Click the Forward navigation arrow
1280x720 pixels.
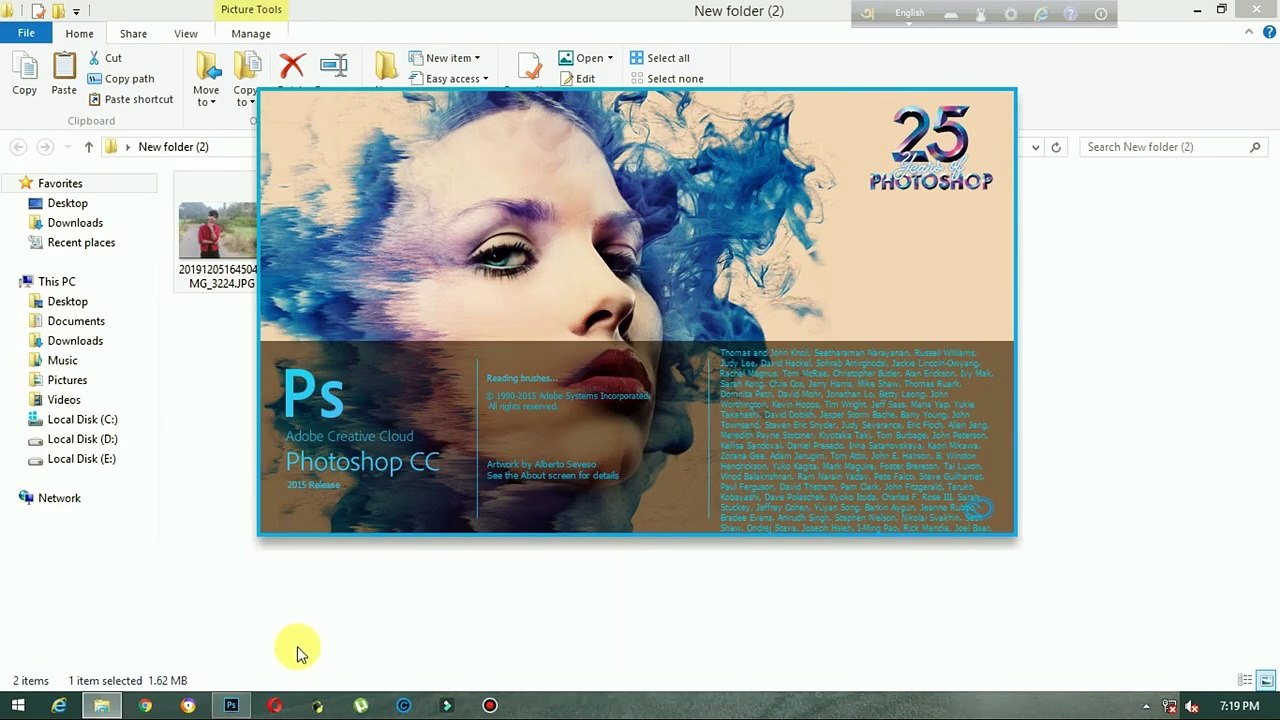44,147
